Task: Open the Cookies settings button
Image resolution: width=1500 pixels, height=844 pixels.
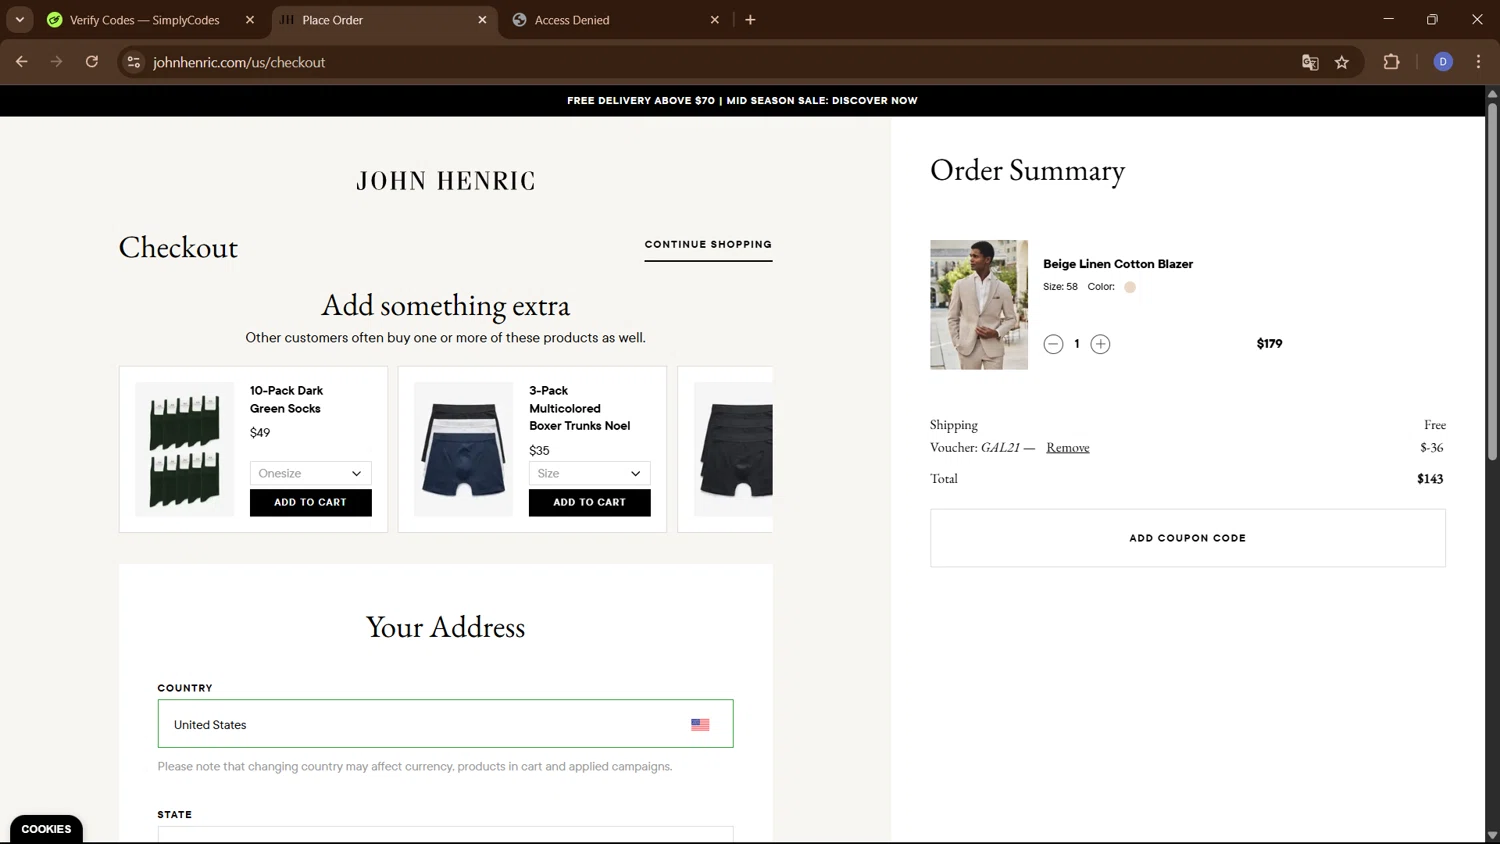Action: pos(46,829)
